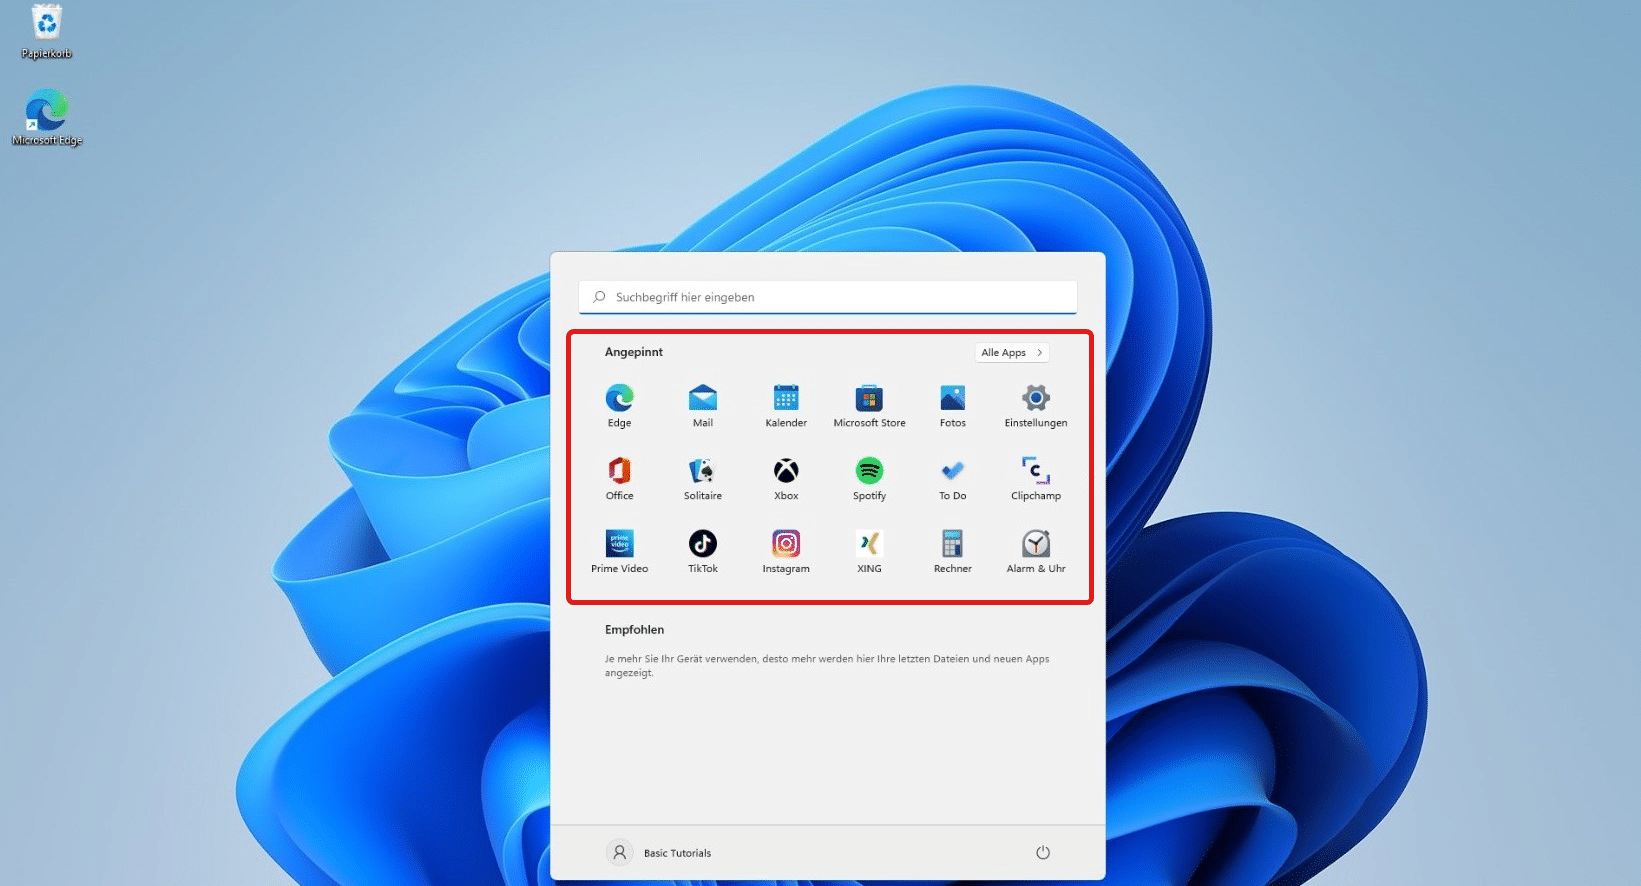This screenshot has height=886, width=1641.
Task: Open the Basic Tutorials user account menu
Action: 659,852
